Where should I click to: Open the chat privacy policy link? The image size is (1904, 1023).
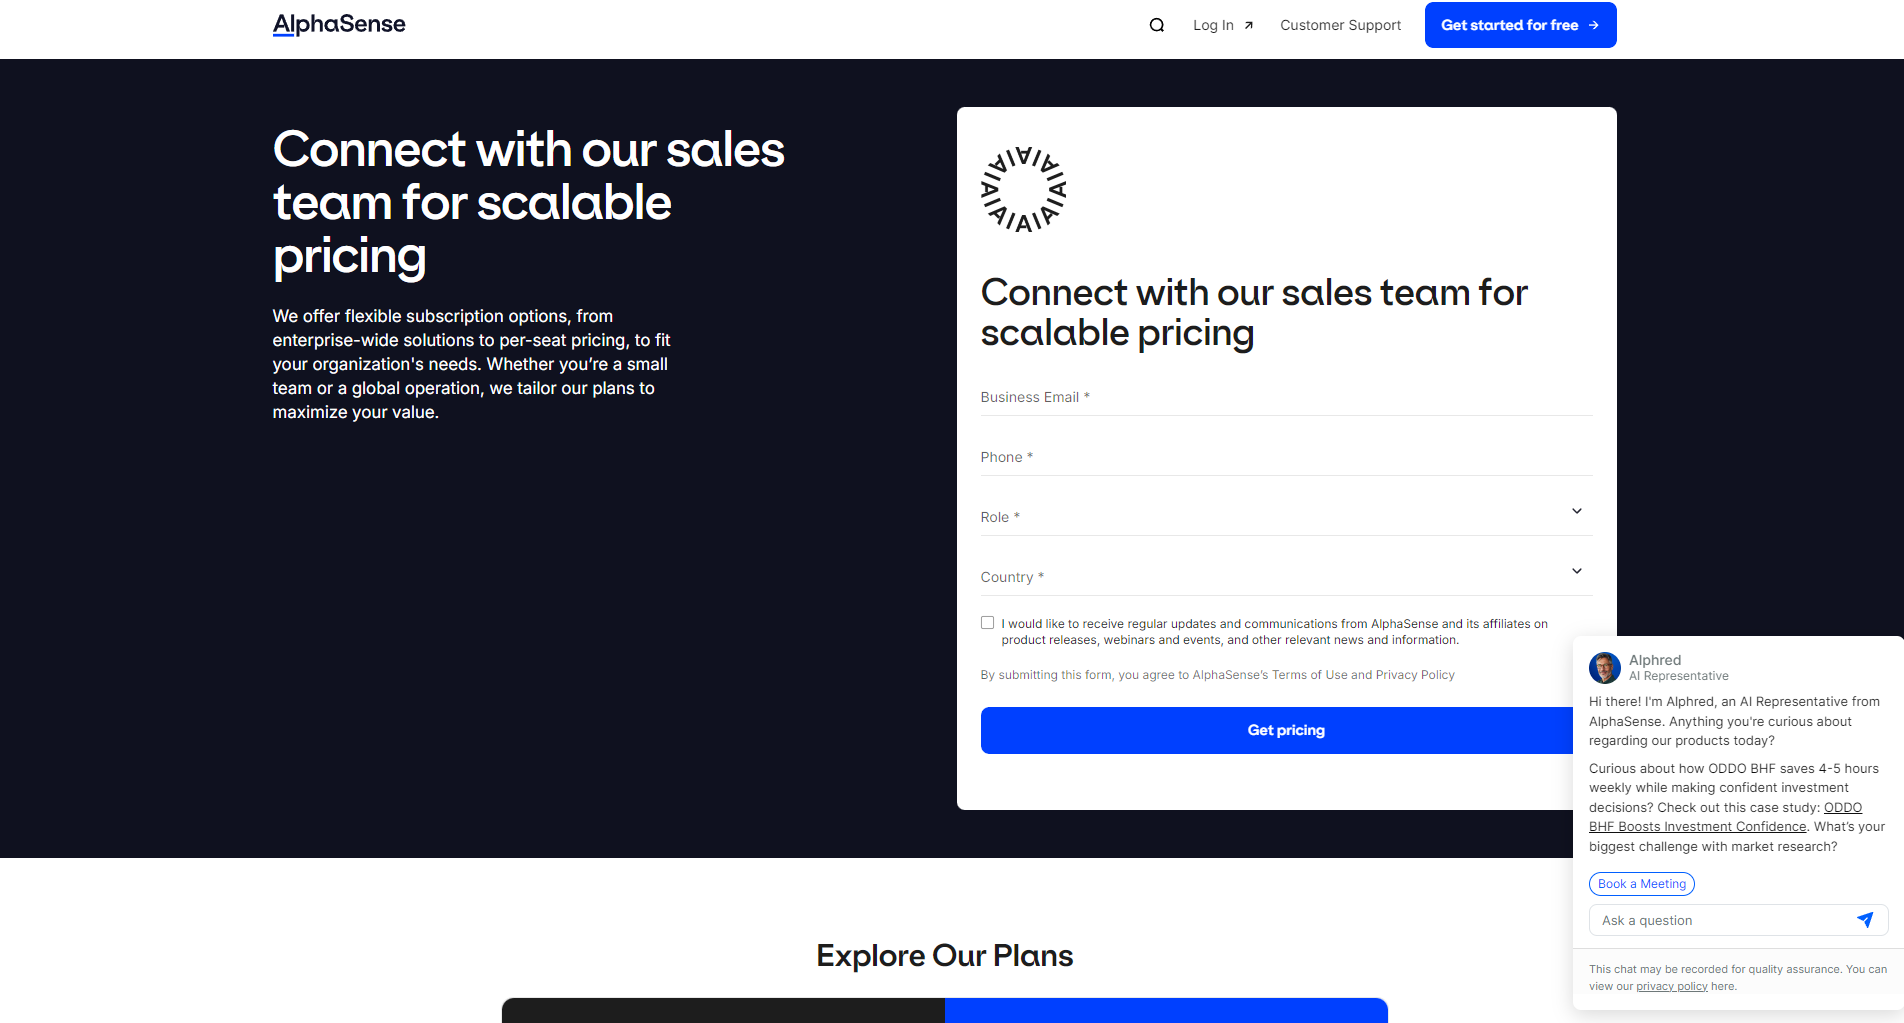(x=1671, y=987)
